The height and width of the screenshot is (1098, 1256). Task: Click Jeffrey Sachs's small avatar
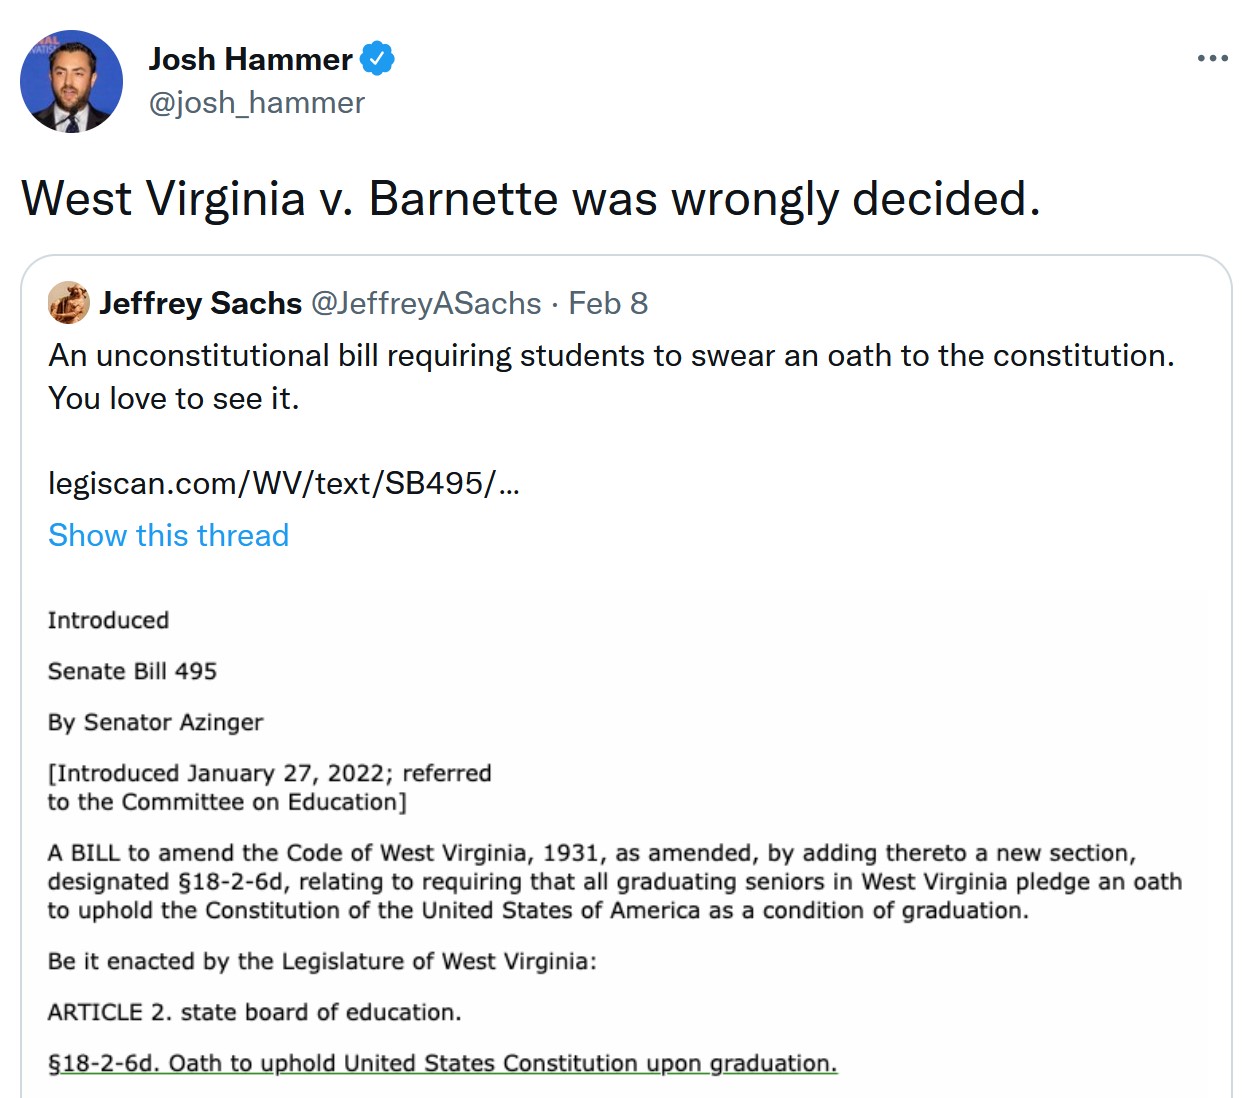[68, 303]
